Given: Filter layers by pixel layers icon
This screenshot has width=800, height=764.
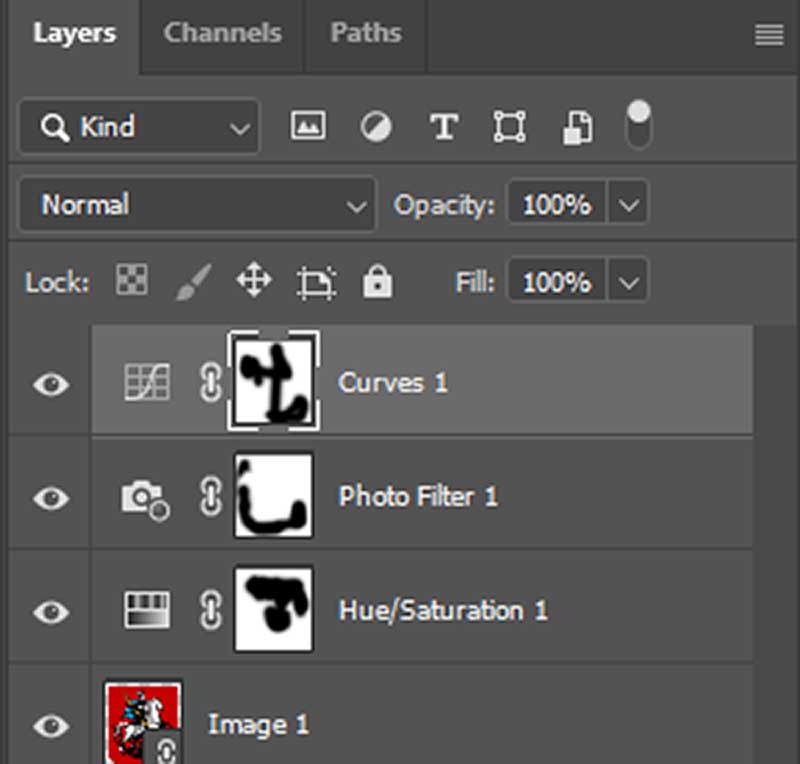Looking at the screenshot, I should [x=307, y=126].
